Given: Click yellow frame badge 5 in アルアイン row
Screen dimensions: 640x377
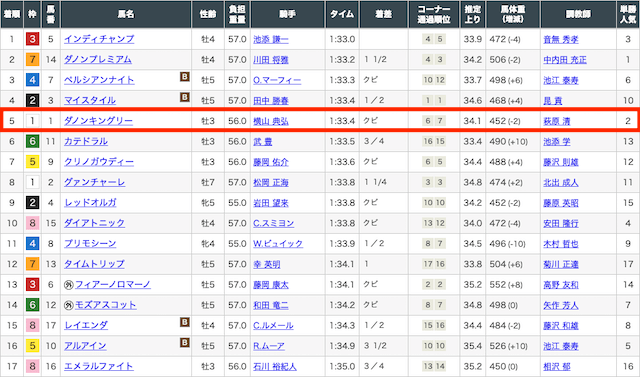Looking at the screenshot, I should pyautogui.click(x=32, y=346).
